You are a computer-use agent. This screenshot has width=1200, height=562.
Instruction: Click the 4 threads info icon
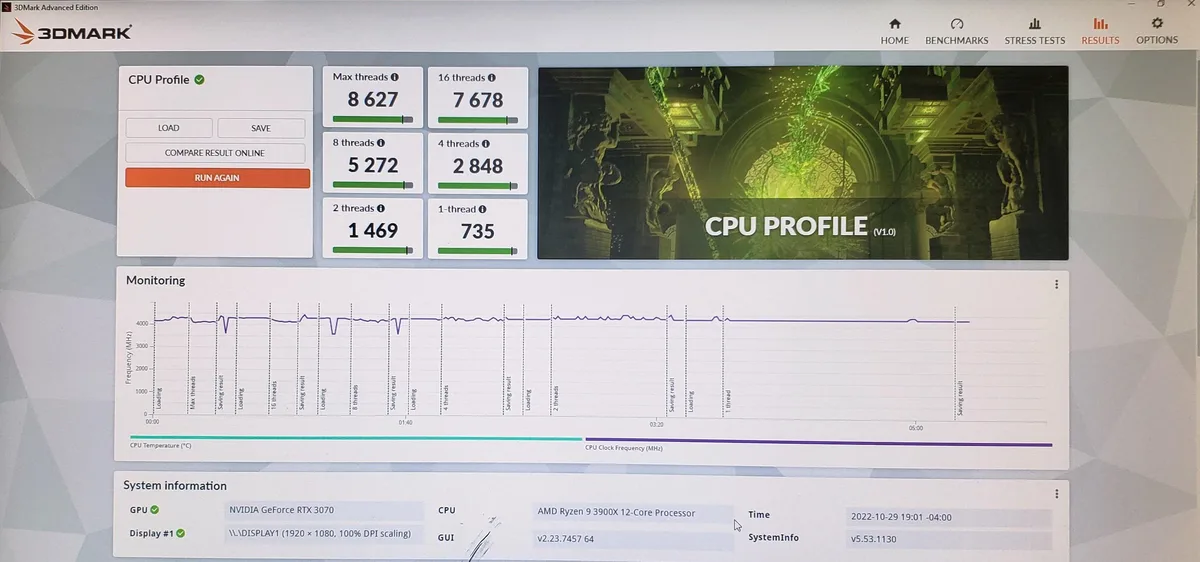click(487, 143)
